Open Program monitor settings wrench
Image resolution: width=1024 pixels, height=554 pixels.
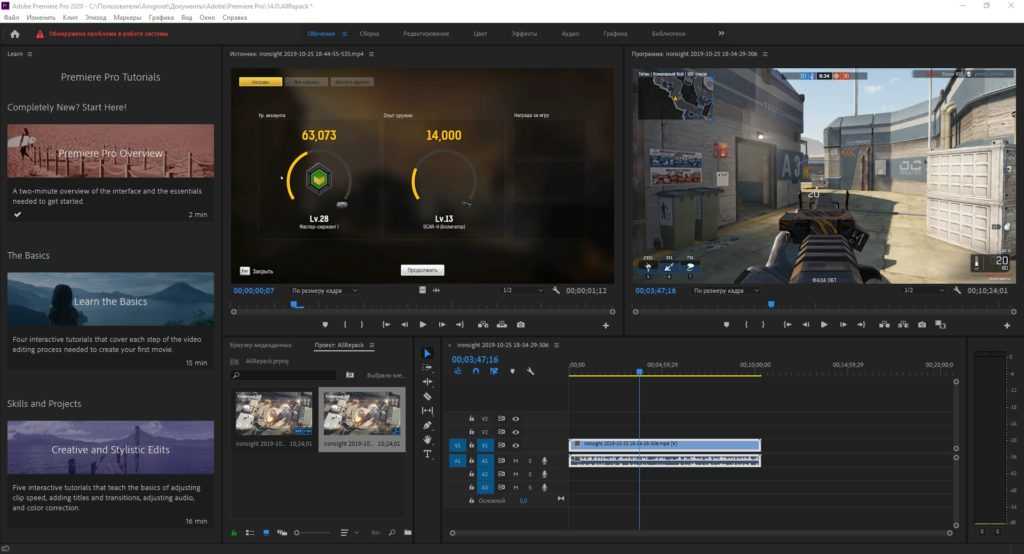coord(957,290)
